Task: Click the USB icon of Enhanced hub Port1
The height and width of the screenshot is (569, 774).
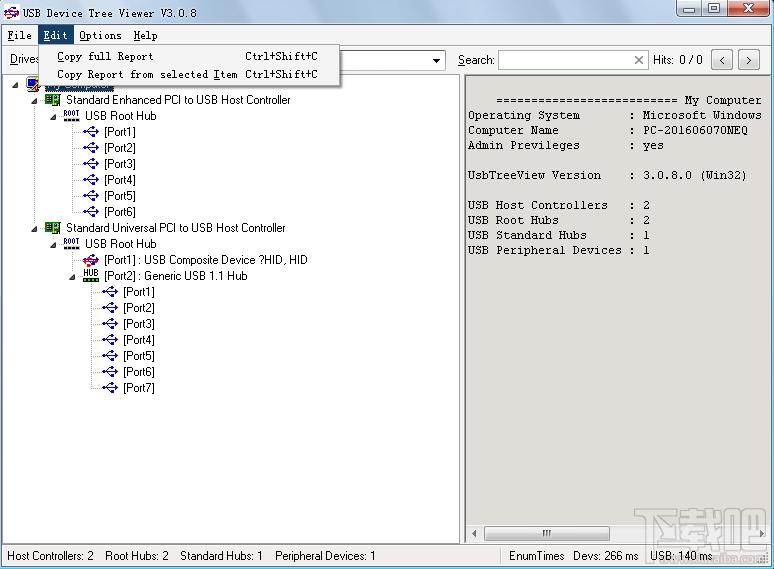Action: pos(91,132)
